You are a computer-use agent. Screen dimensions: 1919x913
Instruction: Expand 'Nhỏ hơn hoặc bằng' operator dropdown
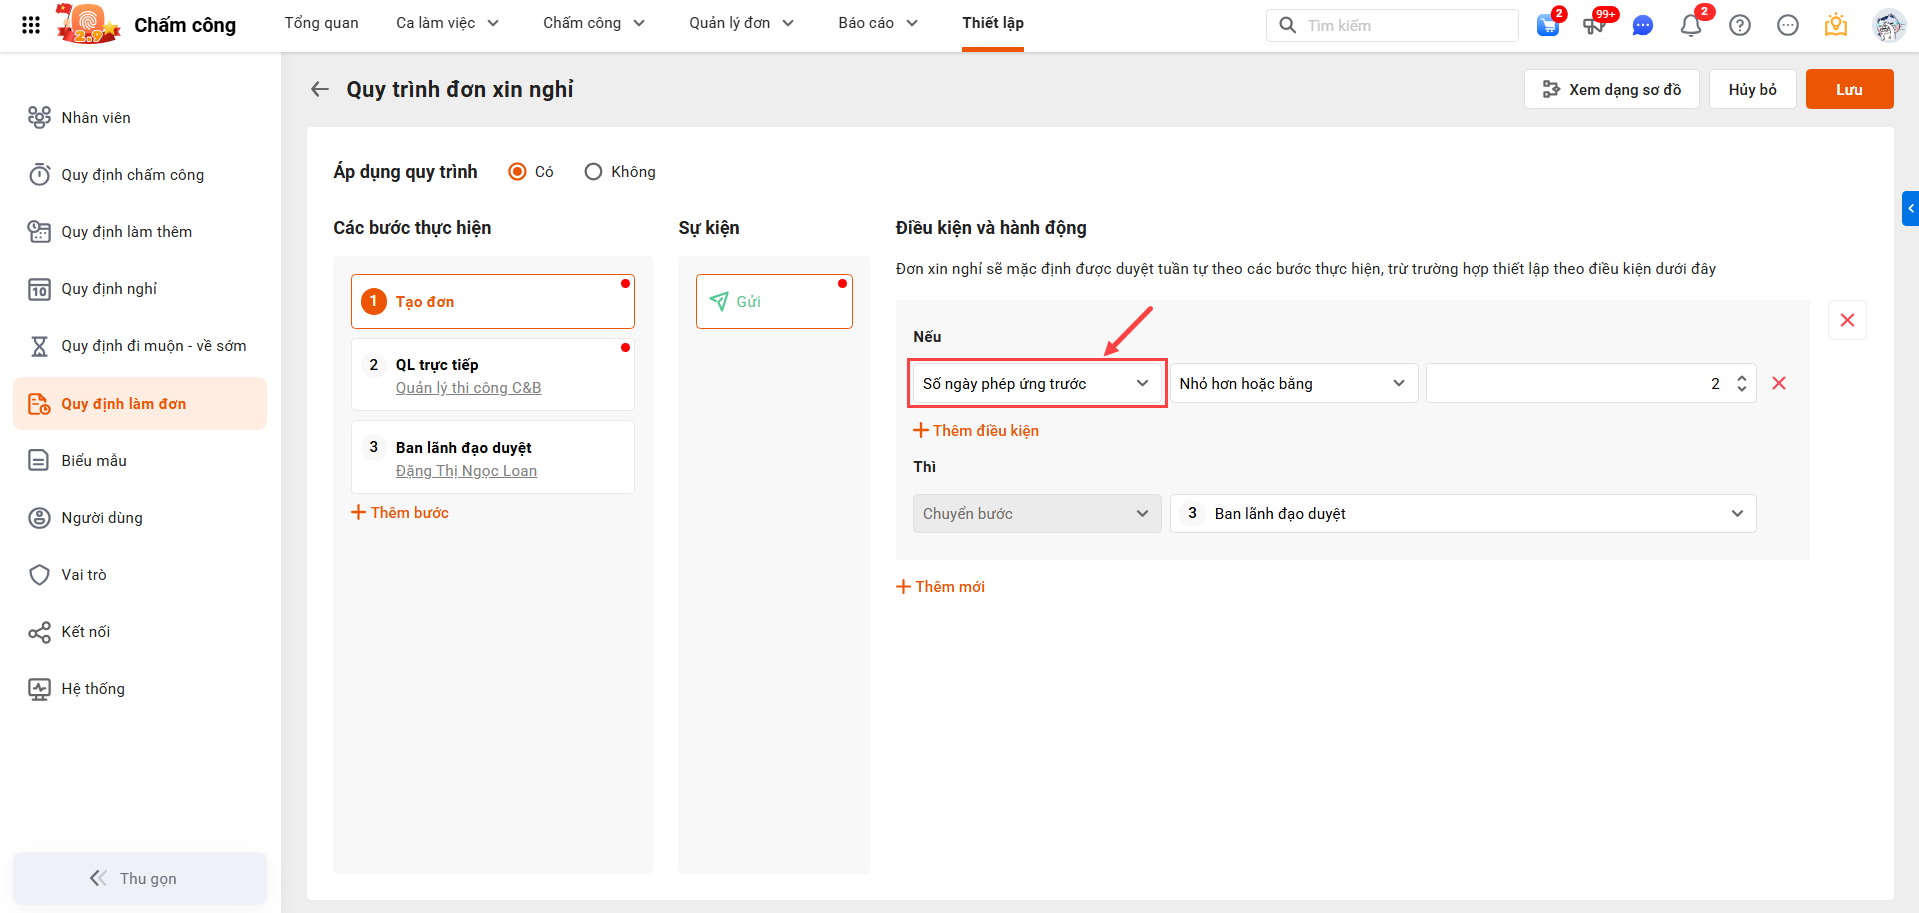[x=1292, y=384]
